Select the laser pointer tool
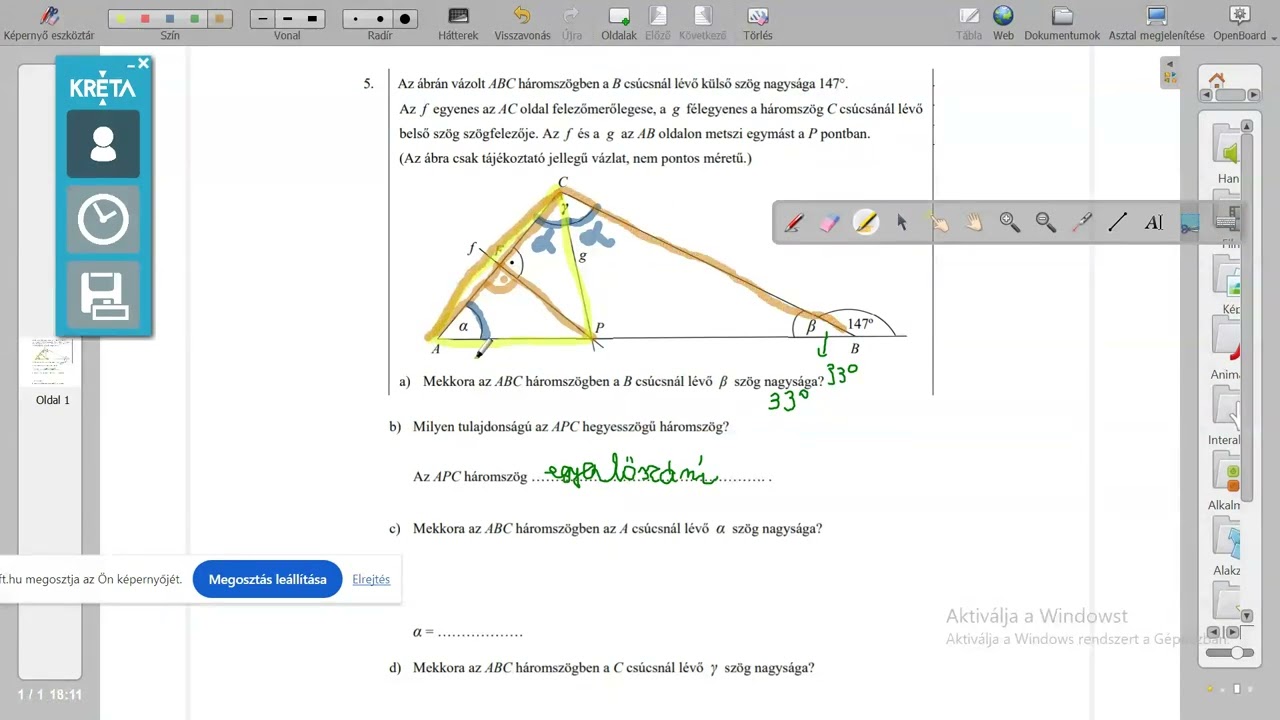The width and height of the screenshot is (1280, 720). (1082, 222)
